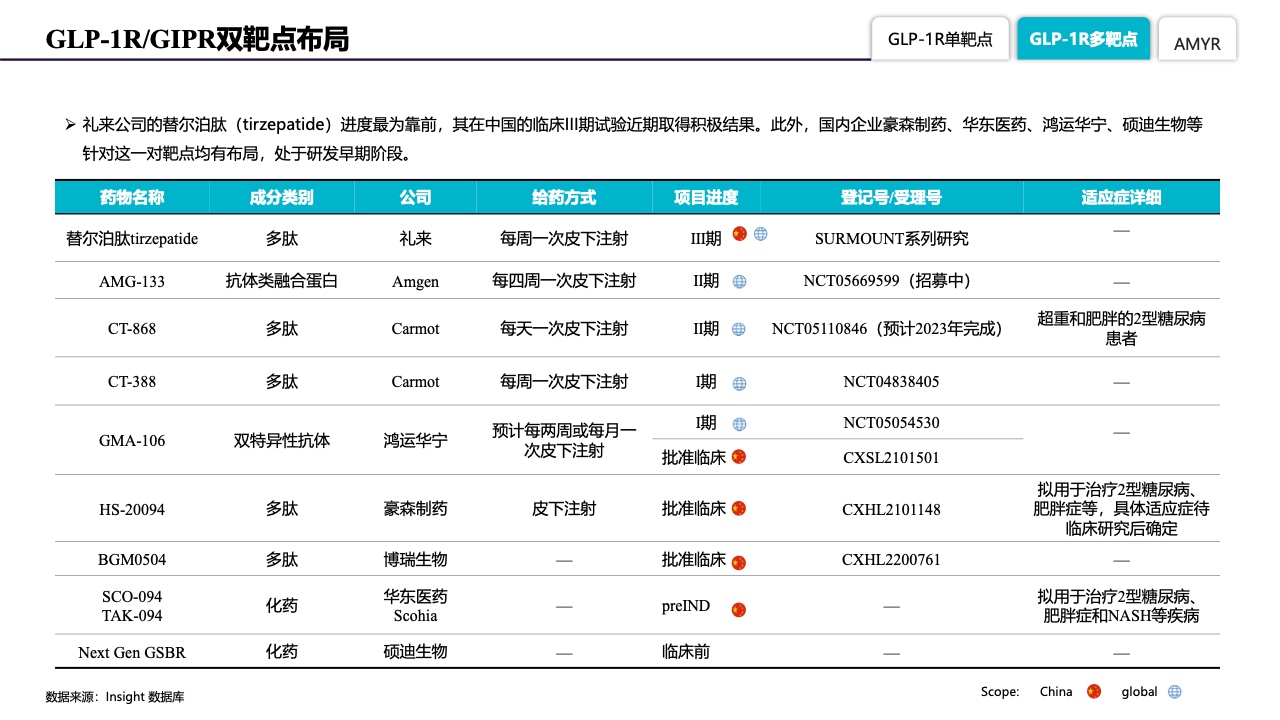
Task: Click the globe icon in the AMG-133 row
Action: coord(739,282)
